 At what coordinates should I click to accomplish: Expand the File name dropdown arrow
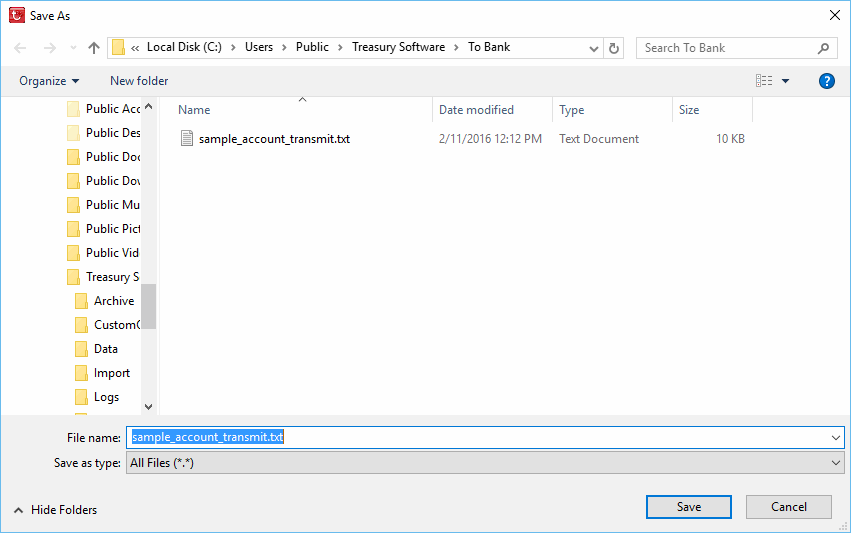(836, 438)
